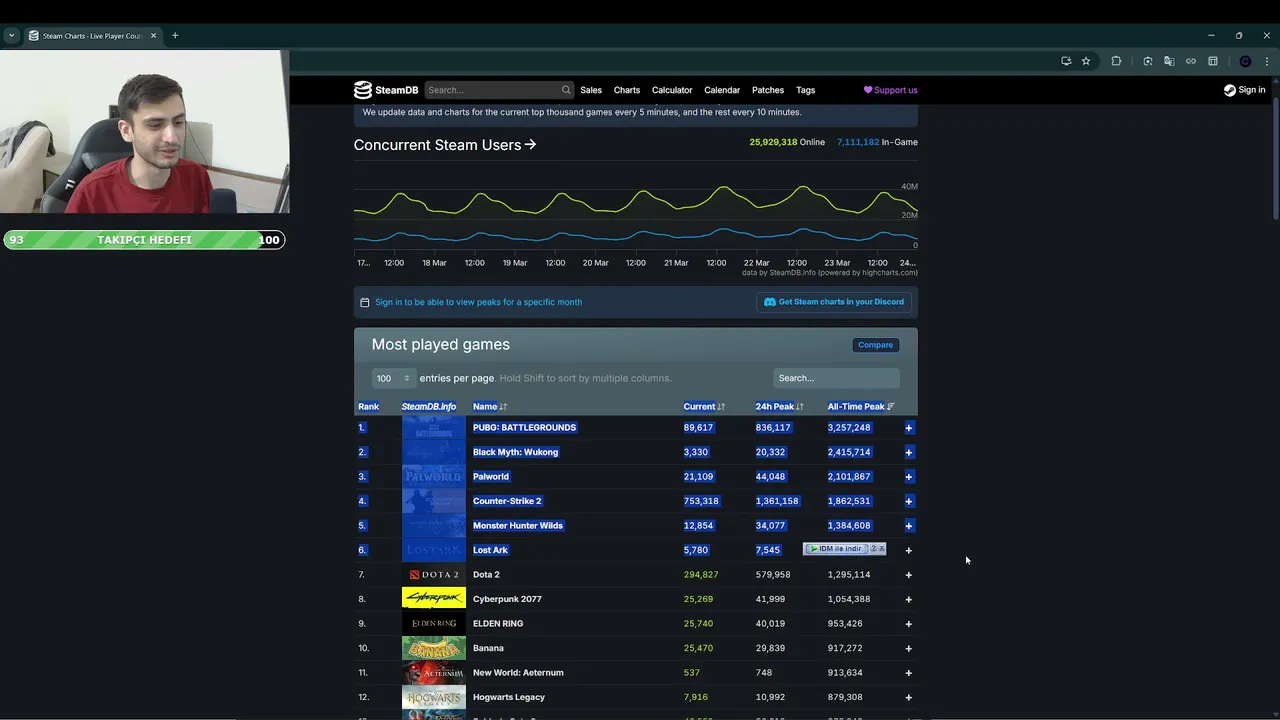Click the plus icon on Black Myth: Wukong row
Image resolution: width=1280 pixels, height=720 pixels.
coord(909,452)
